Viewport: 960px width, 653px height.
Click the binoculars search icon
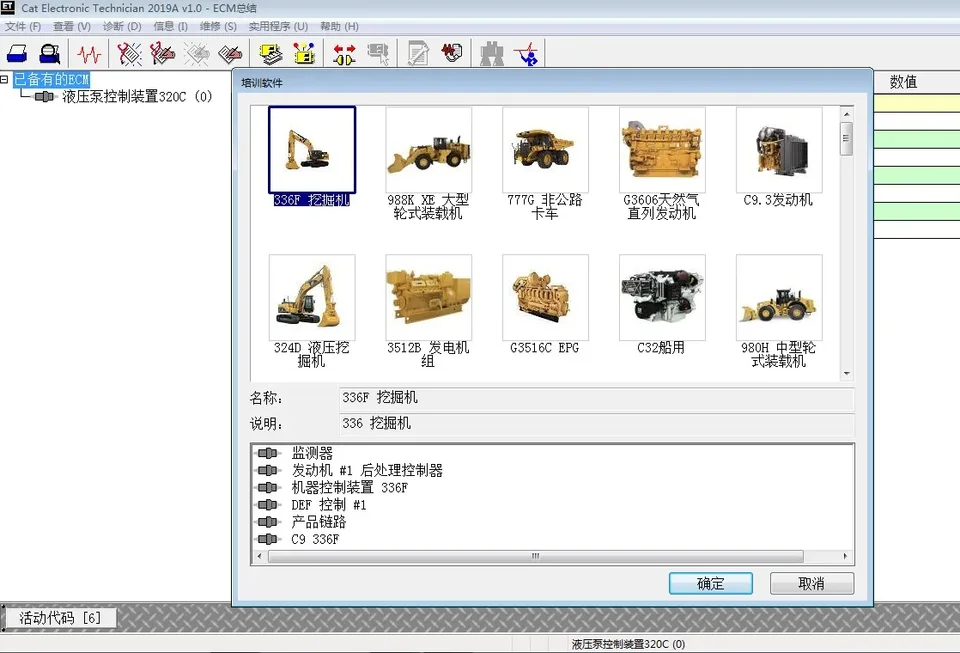point(492,54)
